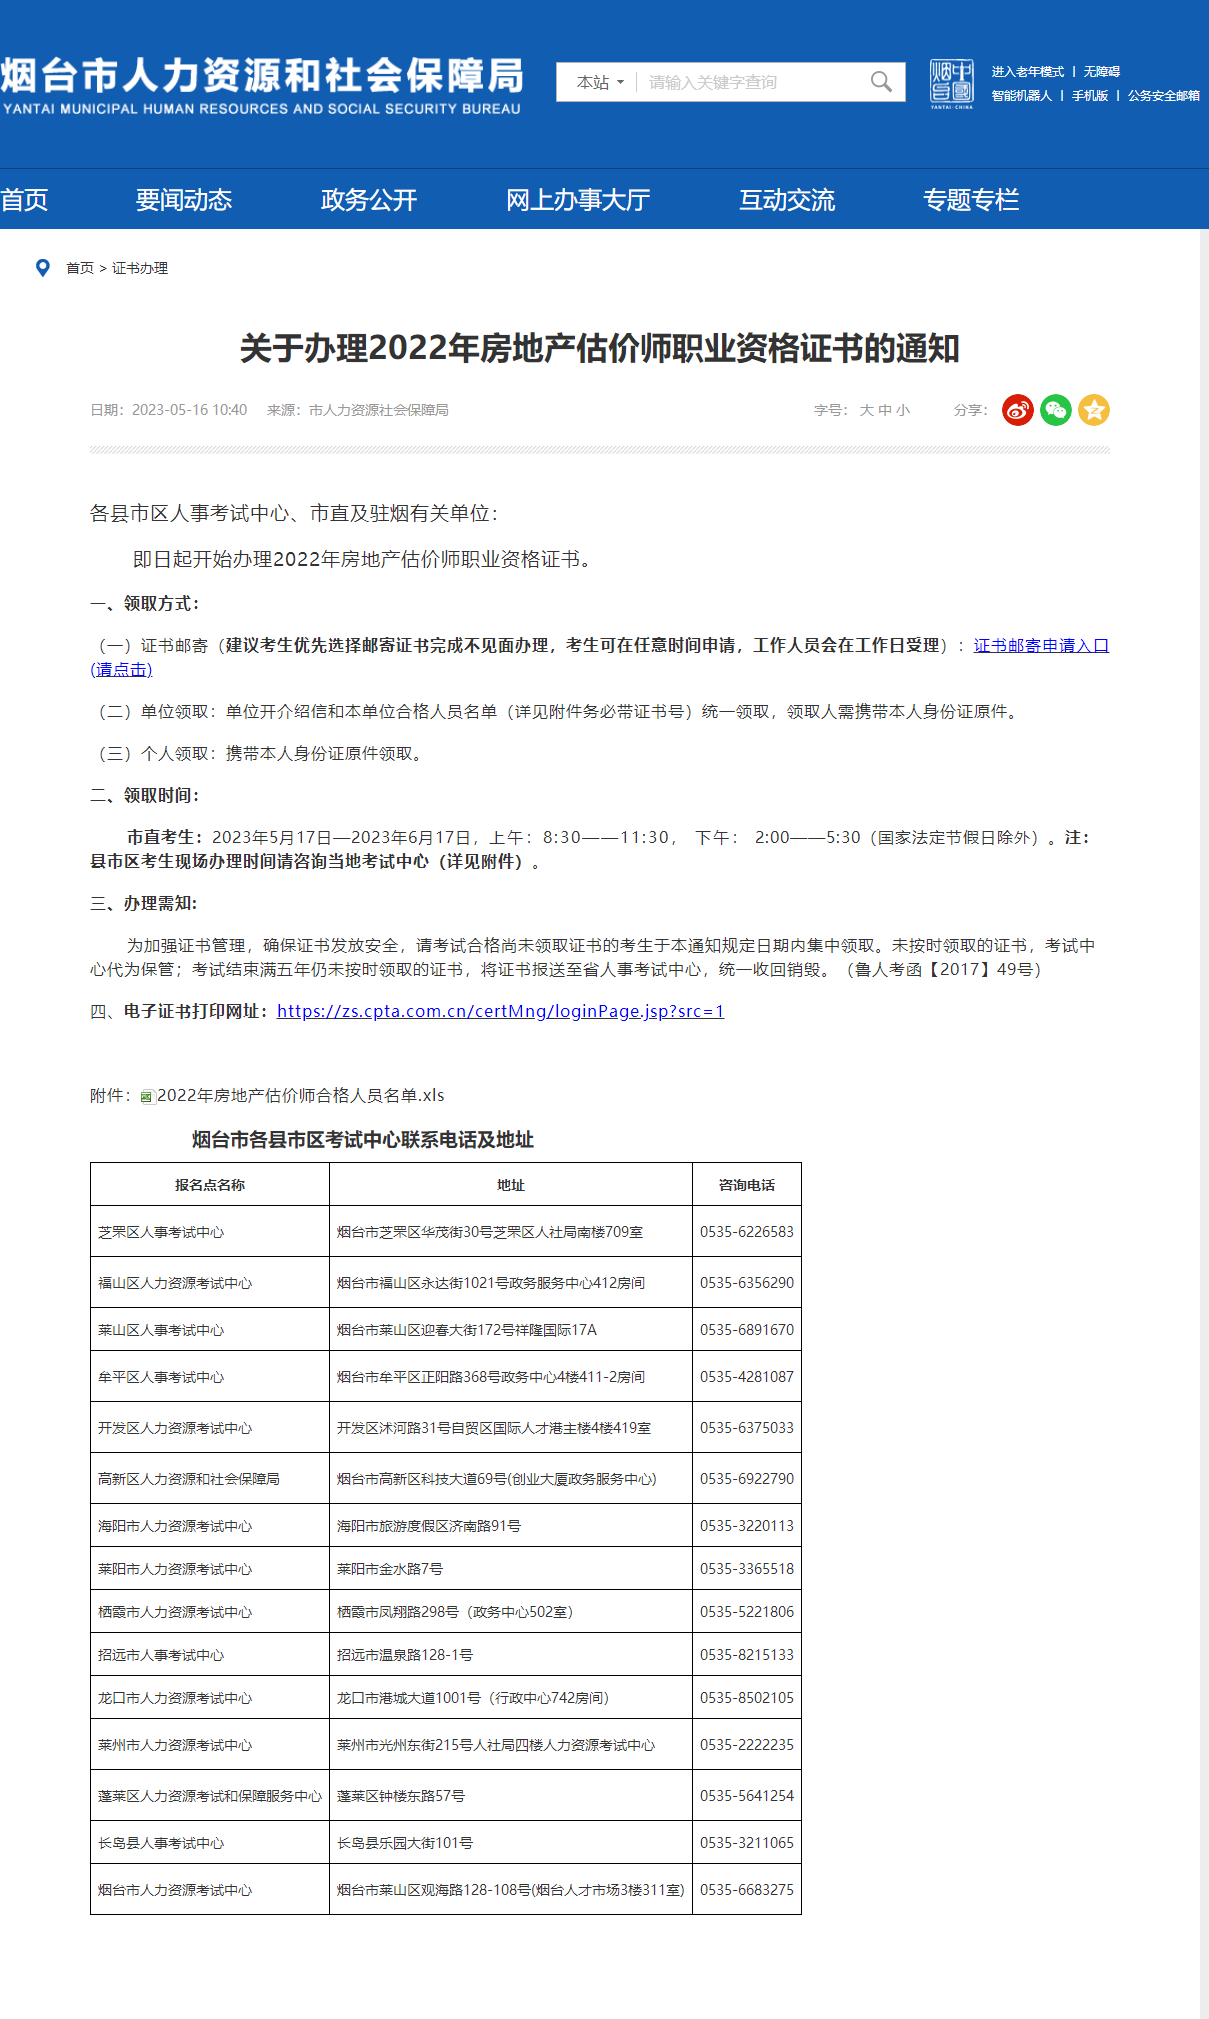This screenshot has width=1209, height=2019.
Task: Click the magnifier search icon
Action: pyautogui.click(x=880, y=82)
